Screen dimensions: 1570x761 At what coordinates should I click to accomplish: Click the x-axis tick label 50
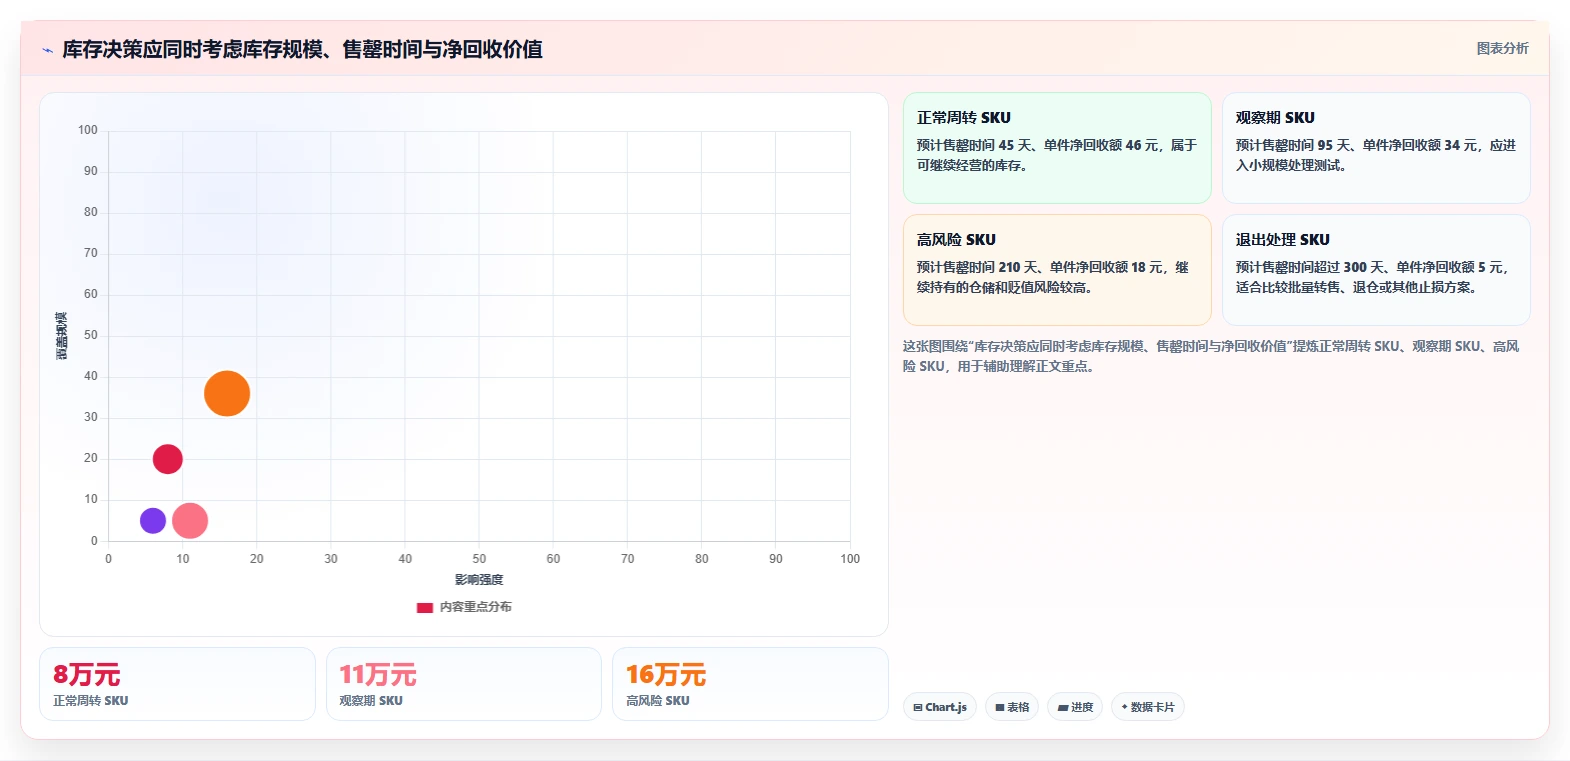479,559
